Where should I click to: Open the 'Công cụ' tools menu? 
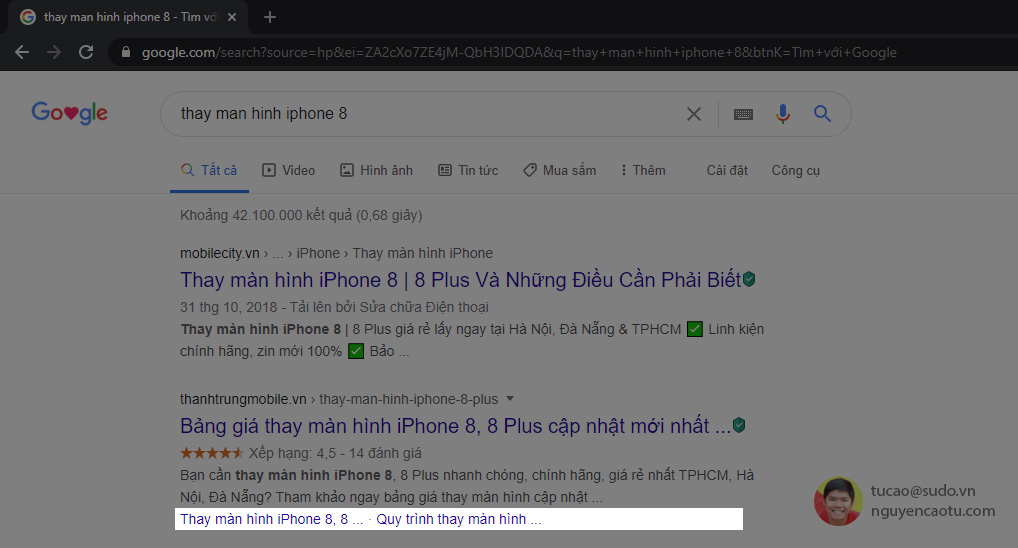tap(795, 170)
